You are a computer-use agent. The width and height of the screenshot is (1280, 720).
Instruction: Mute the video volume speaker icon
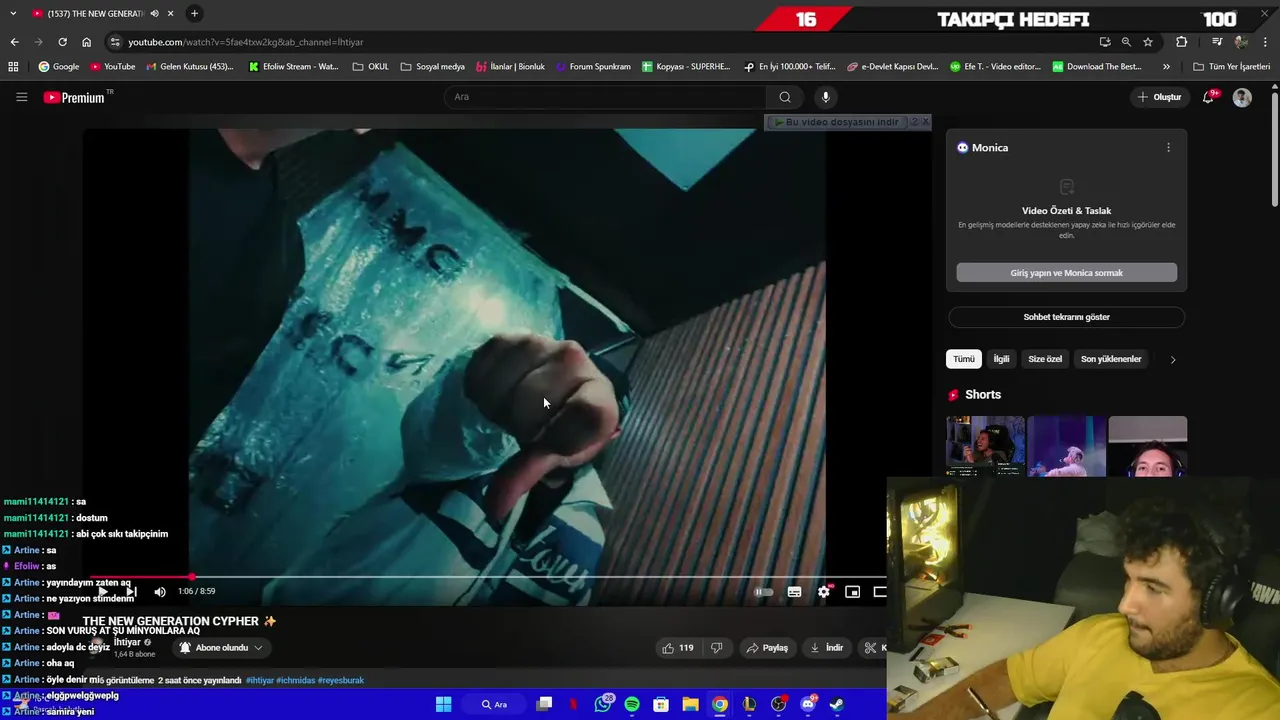click(x=160, y=591)
